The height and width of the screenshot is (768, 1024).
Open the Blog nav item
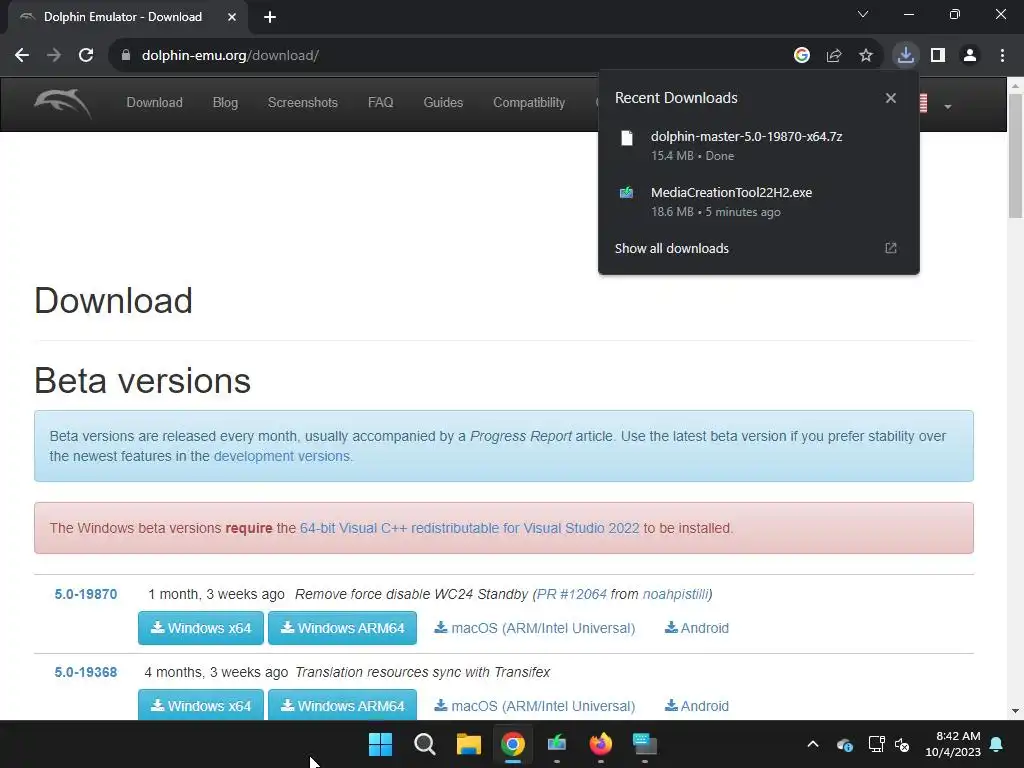225,103
